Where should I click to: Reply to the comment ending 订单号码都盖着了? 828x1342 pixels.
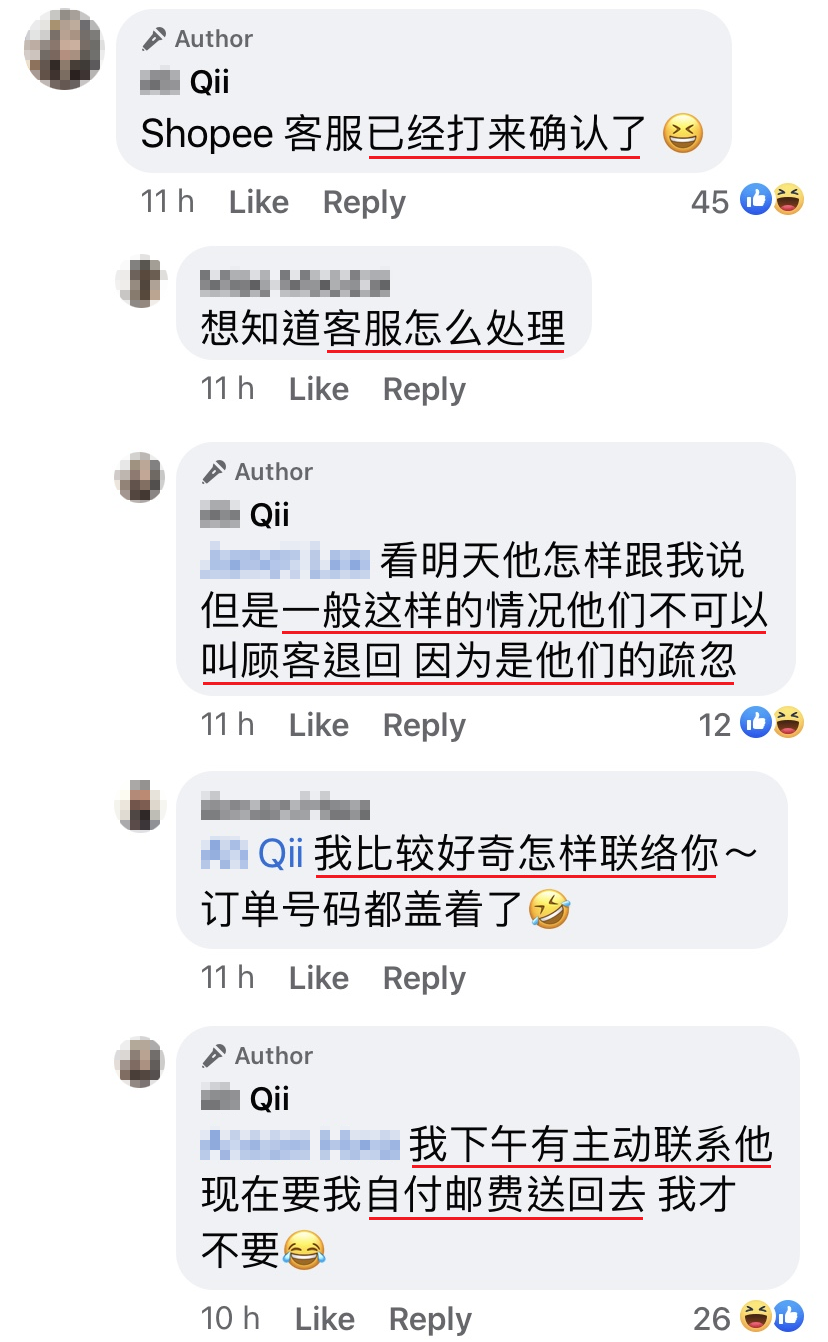pyautogui.click(x=424, y=977)
